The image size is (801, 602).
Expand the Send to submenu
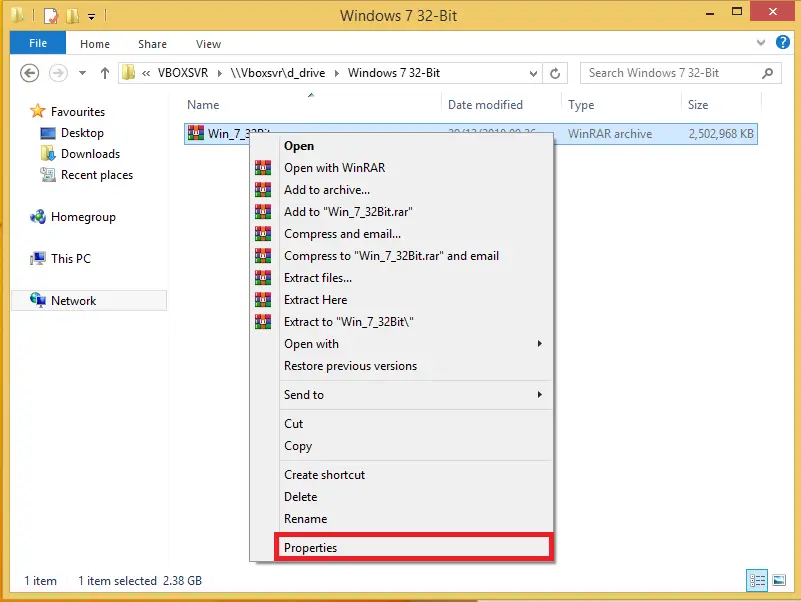tap(539, 394)
